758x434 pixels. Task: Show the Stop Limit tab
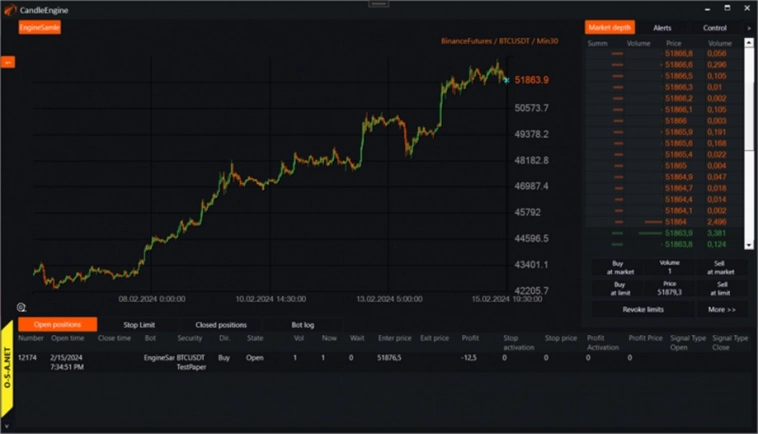pos(139,325)
